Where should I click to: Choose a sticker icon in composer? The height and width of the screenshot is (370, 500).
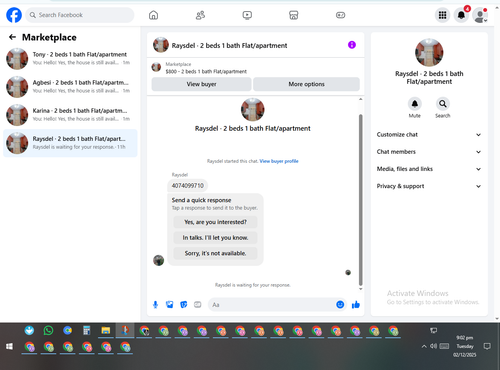pos(184,304)
